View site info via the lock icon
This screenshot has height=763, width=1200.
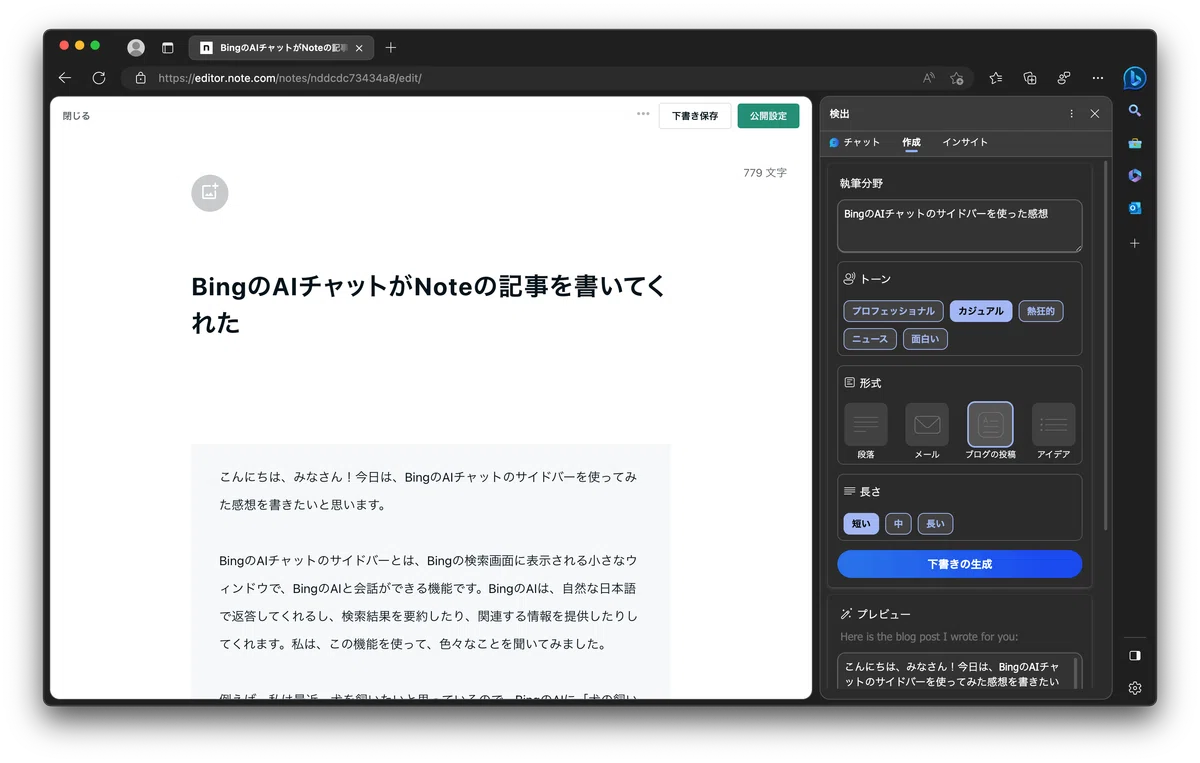click(x=140, y=78)
